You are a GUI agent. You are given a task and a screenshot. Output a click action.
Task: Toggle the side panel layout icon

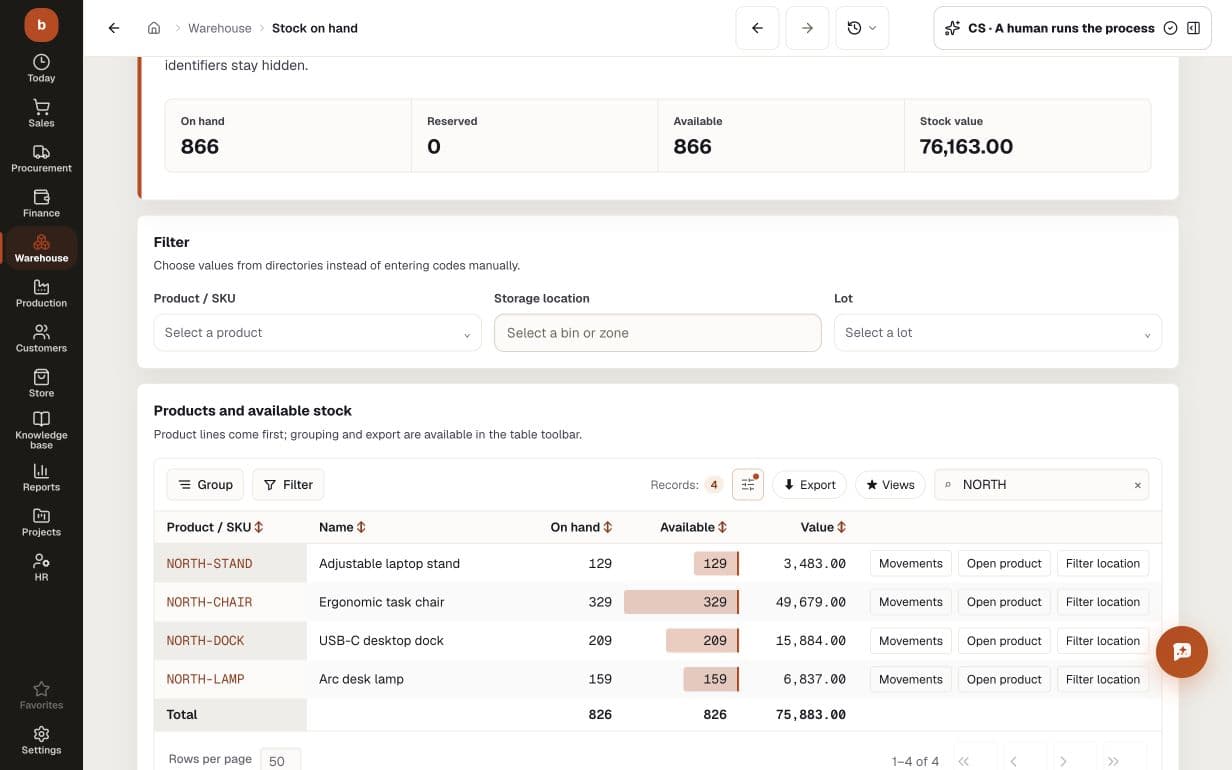[x=1193, y=28]
